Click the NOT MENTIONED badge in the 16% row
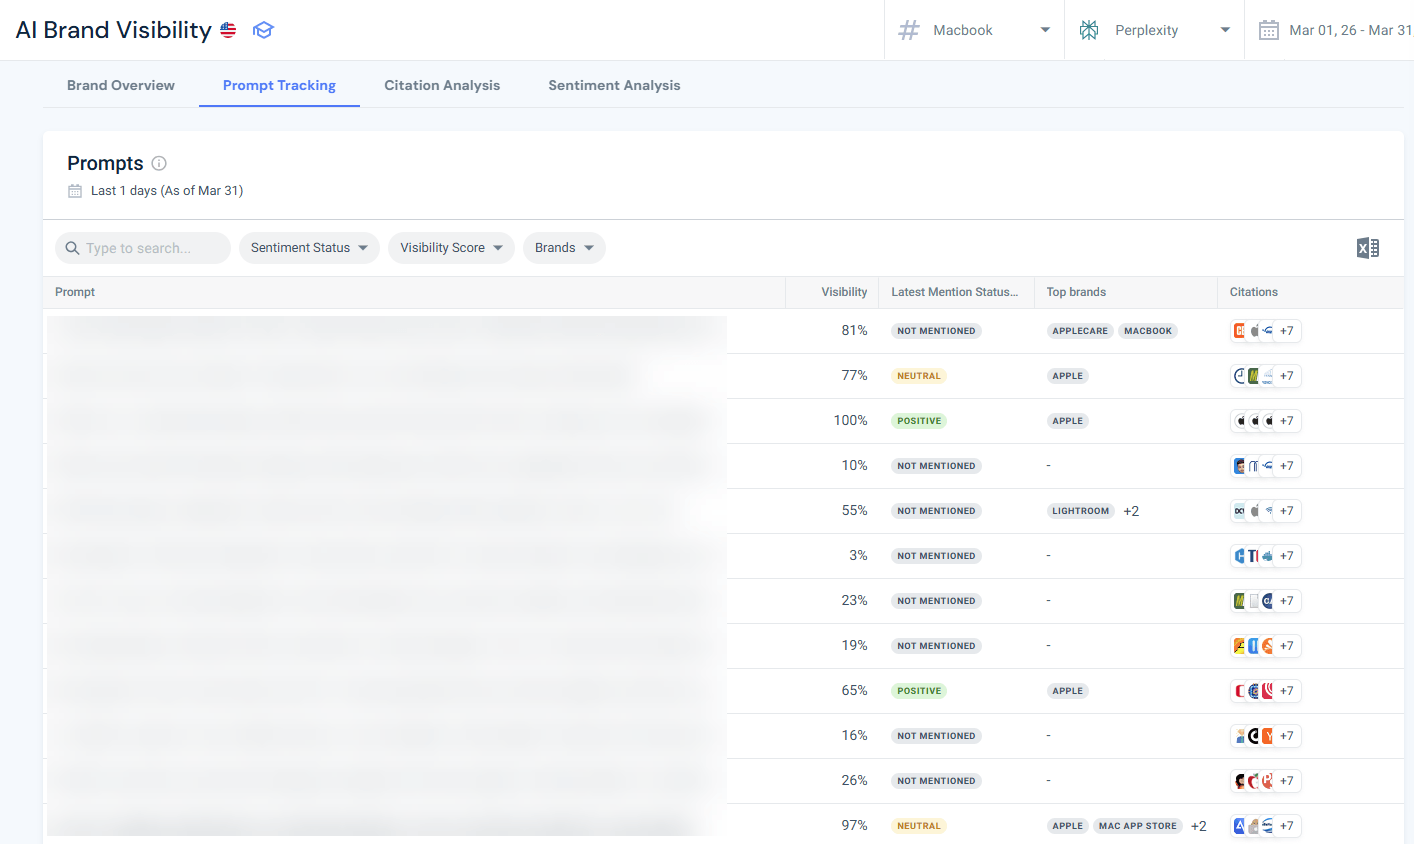This screenshot has width=1414, height=844. [936, 736]
